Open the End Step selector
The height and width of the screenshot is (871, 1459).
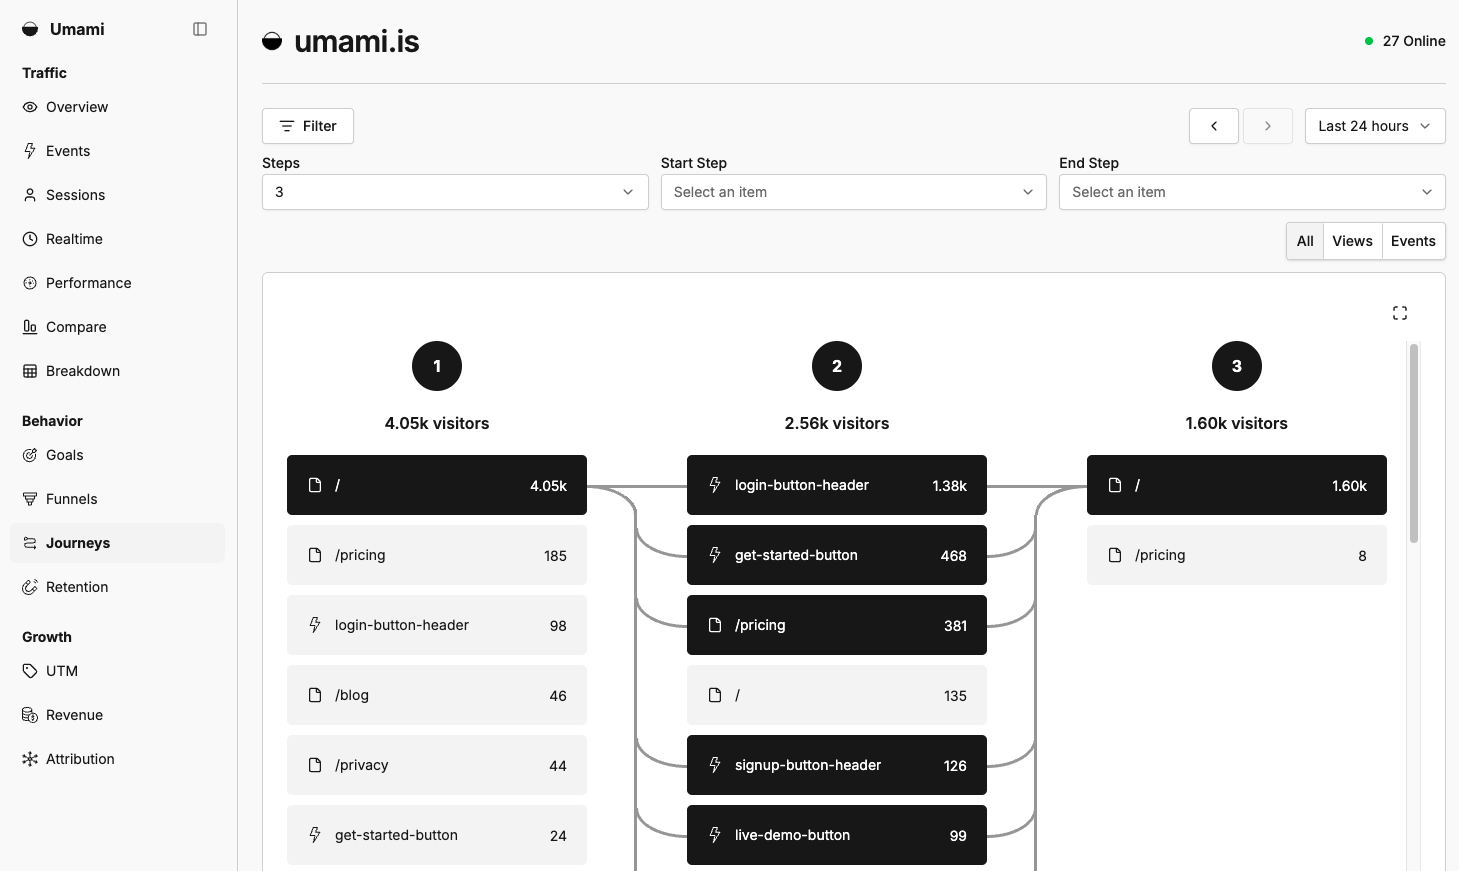coord(1252,192)
